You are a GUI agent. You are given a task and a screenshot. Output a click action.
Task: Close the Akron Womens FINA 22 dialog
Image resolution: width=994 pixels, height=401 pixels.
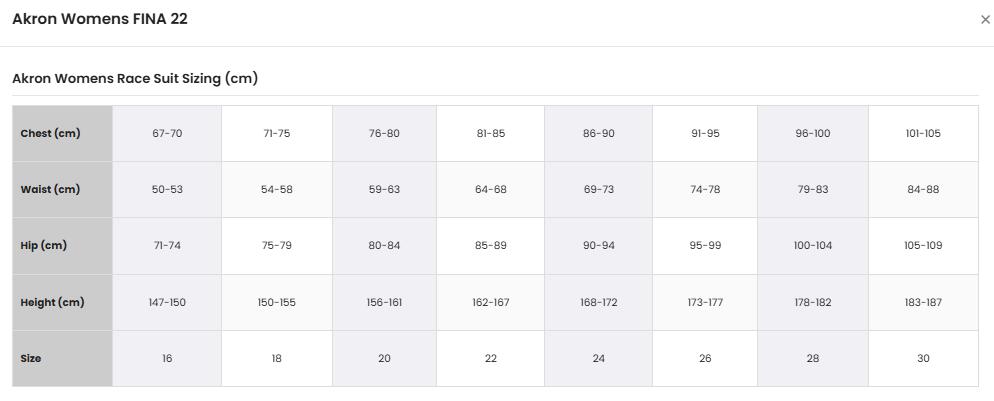coord(985,20)
